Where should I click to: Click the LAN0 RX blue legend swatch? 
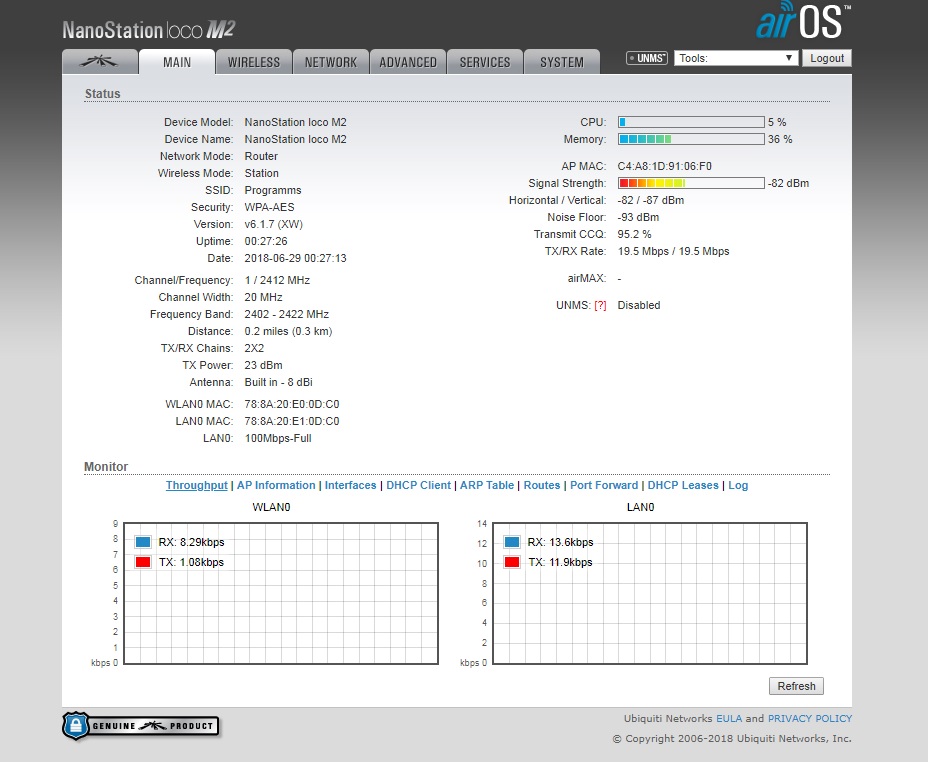[x=512, y=542]
